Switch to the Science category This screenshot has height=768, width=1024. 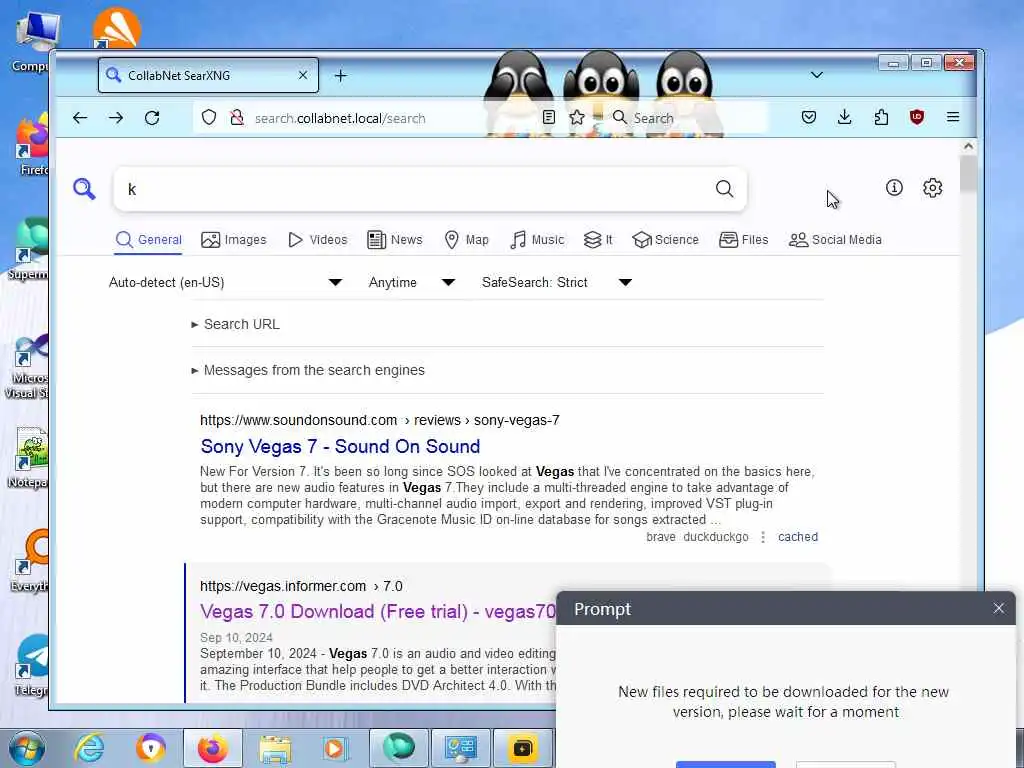(x=665, y=240)
